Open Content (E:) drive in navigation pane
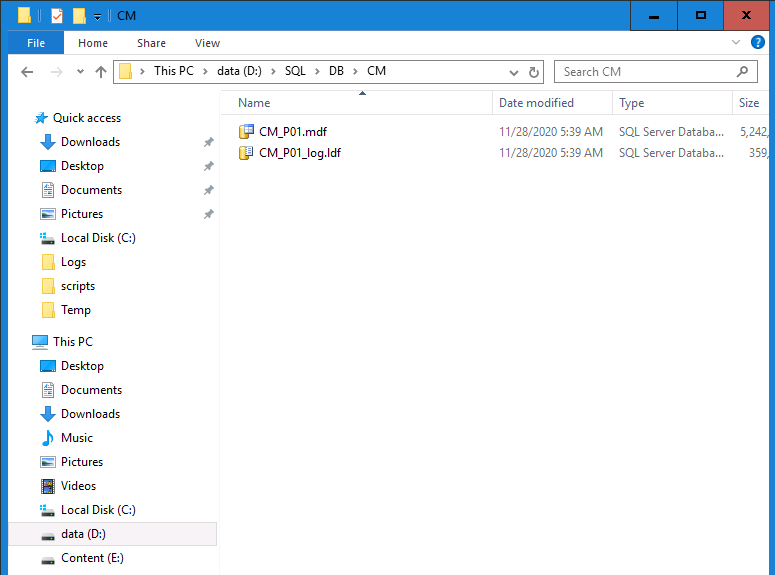Viewport: 775px width, 575px height. click(x=92, y=558)
